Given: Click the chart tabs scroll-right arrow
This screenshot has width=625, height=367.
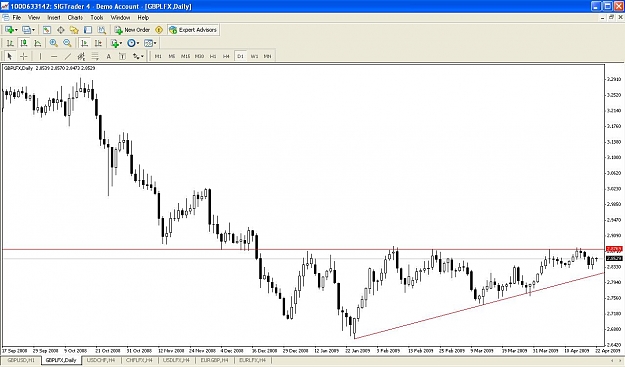Looking at the screenshot, I should click(x=620, y=360).
